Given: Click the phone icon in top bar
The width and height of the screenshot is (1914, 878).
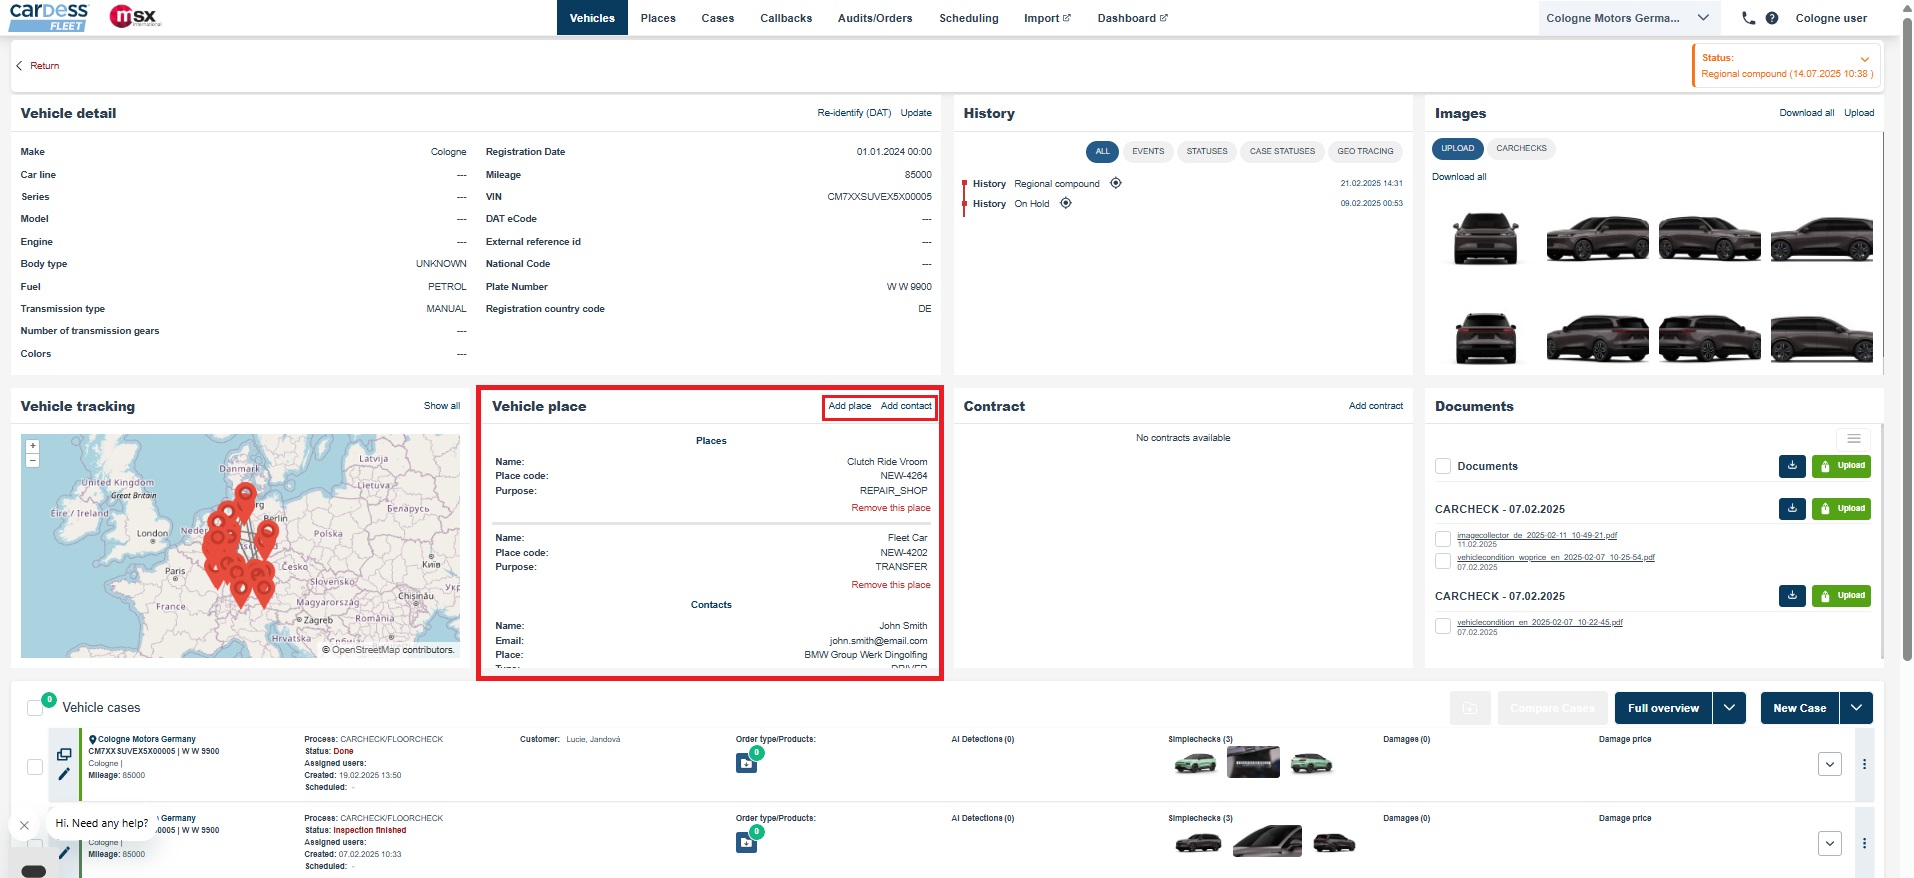Looking at the screenshot, I should (1748, 18).
